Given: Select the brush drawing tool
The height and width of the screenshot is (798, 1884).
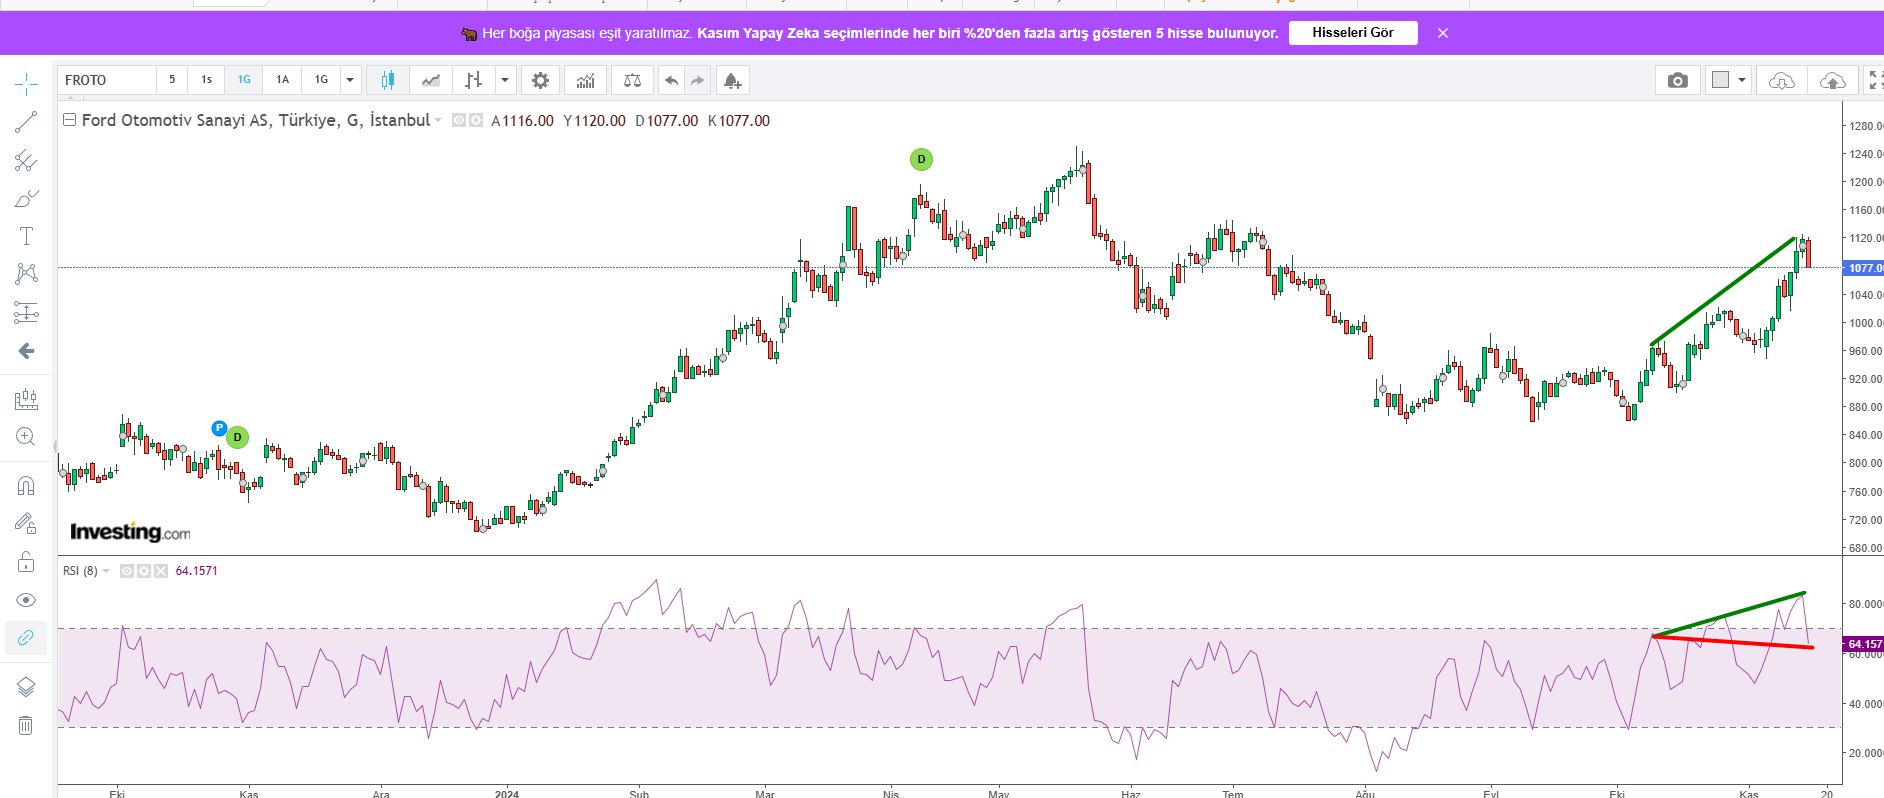Looking at the screenshot, I should [x=26, y=198].
